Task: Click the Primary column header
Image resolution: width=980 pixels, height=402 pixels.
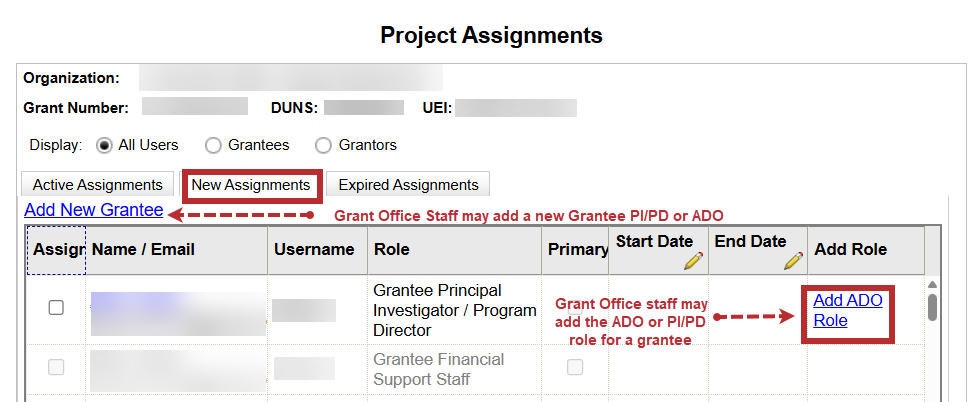Action: tap(578, 249)
